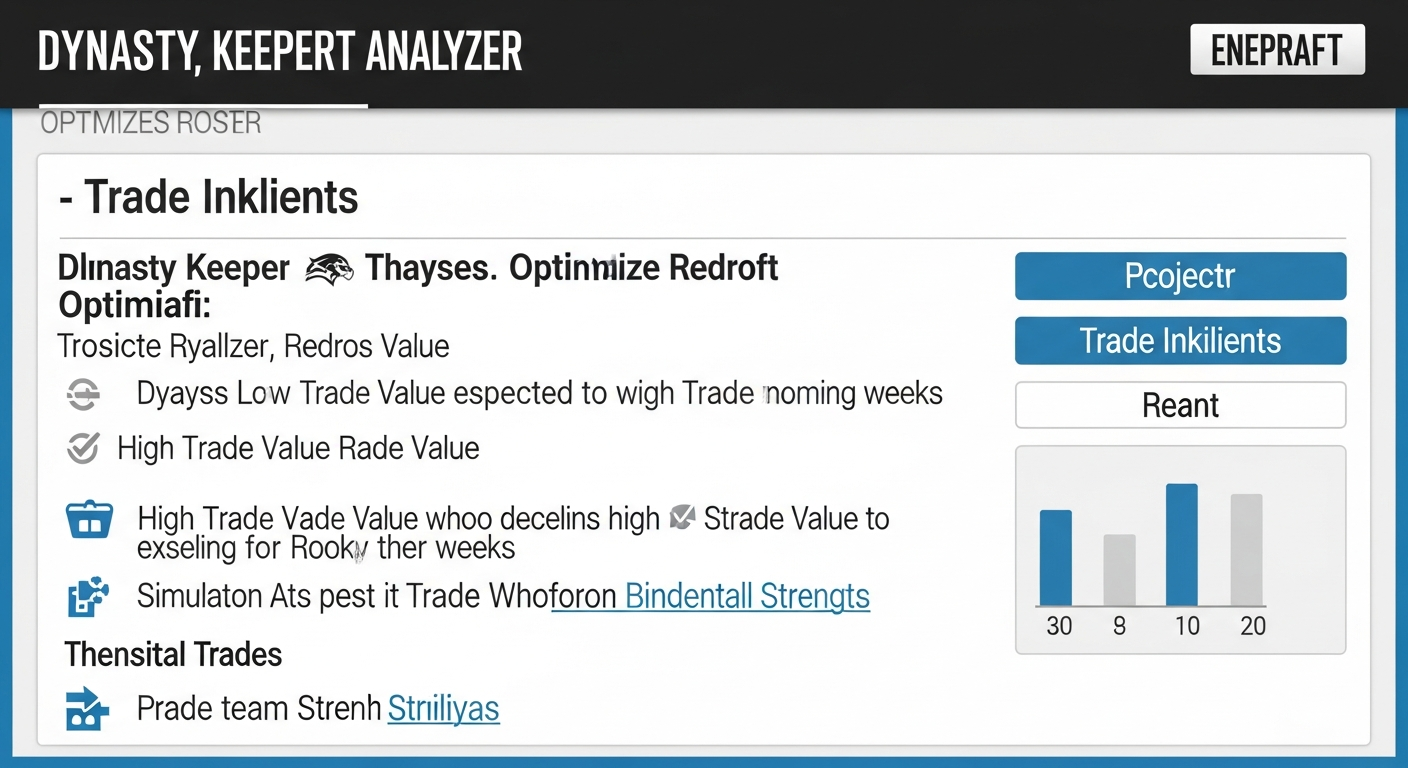Viewport: 1408px width, 768px height.
Task: Select the Pcojectr sidebar button
Action: click(x=1180, y=276)
